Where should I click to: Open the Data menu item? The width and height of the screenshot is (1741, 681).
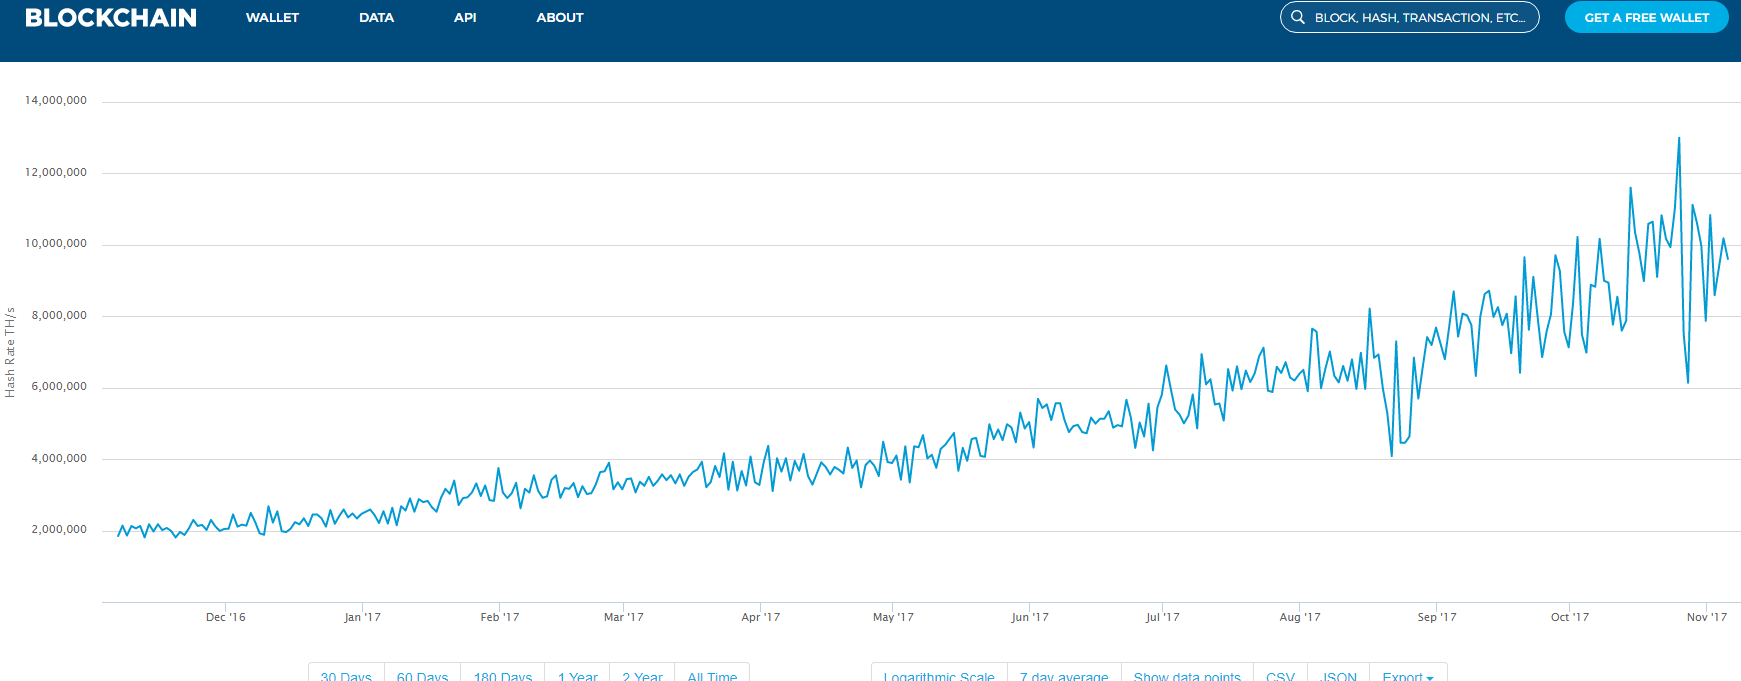click(376, 18)
